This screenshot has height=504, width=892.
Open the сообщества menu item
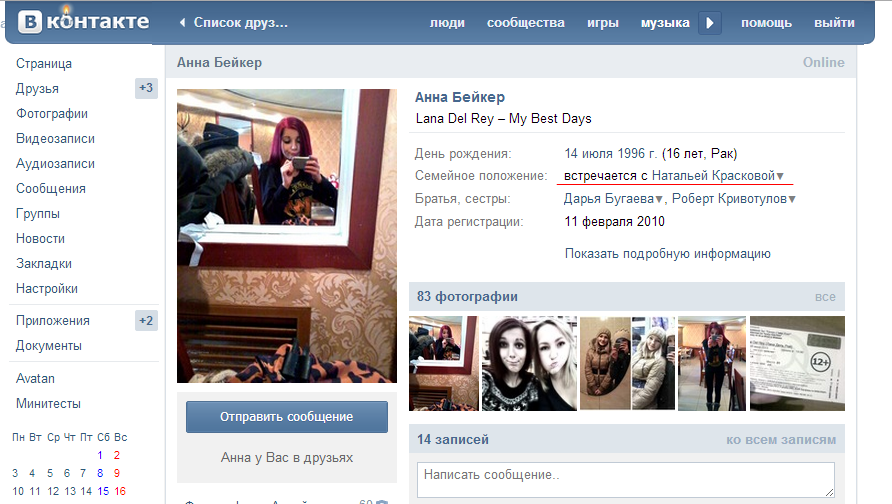point(526,23)
